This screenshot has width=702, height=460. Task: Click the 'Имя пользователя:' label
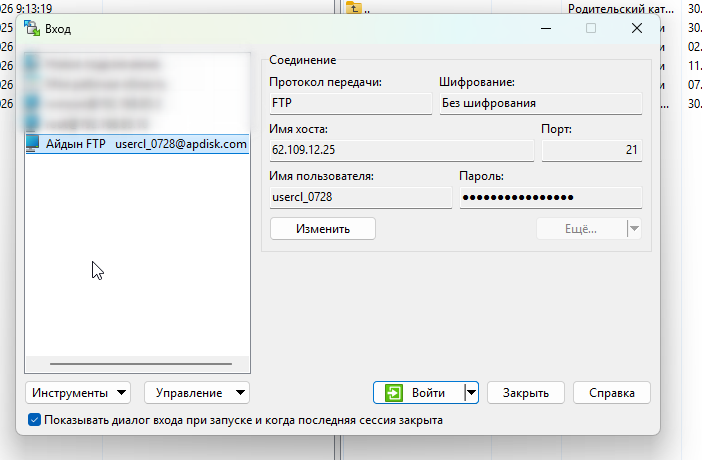click(x=321, y=176)
